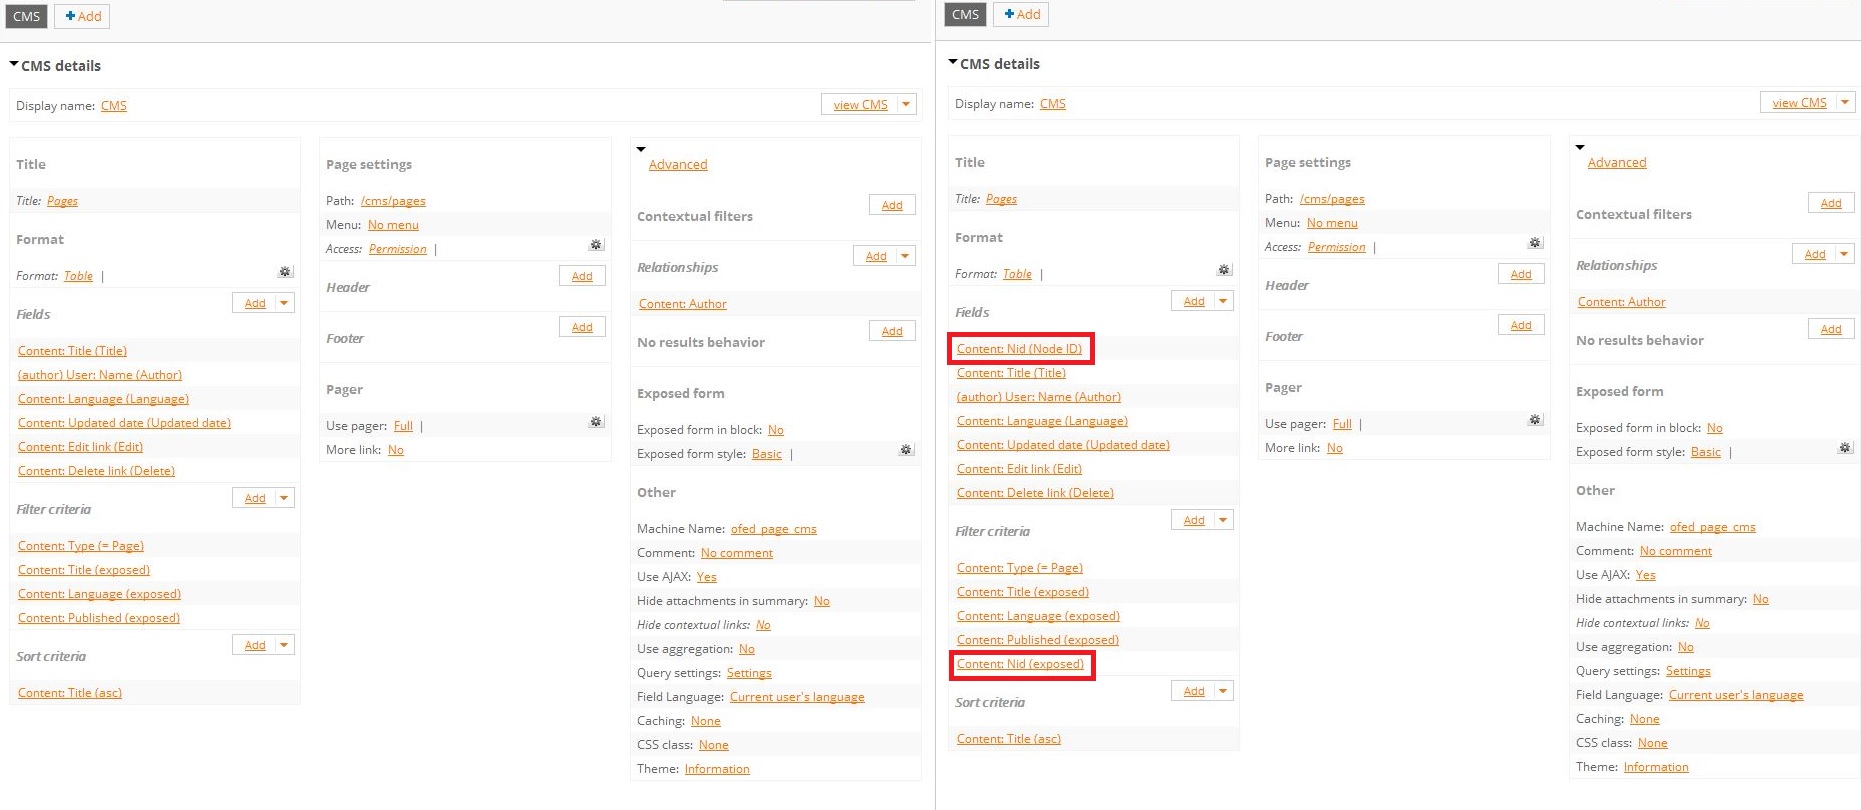Open Use pager settings gear, right panel
Image resolution: width=1861 pixels, height=810 pixels.
pos(1535,420)
